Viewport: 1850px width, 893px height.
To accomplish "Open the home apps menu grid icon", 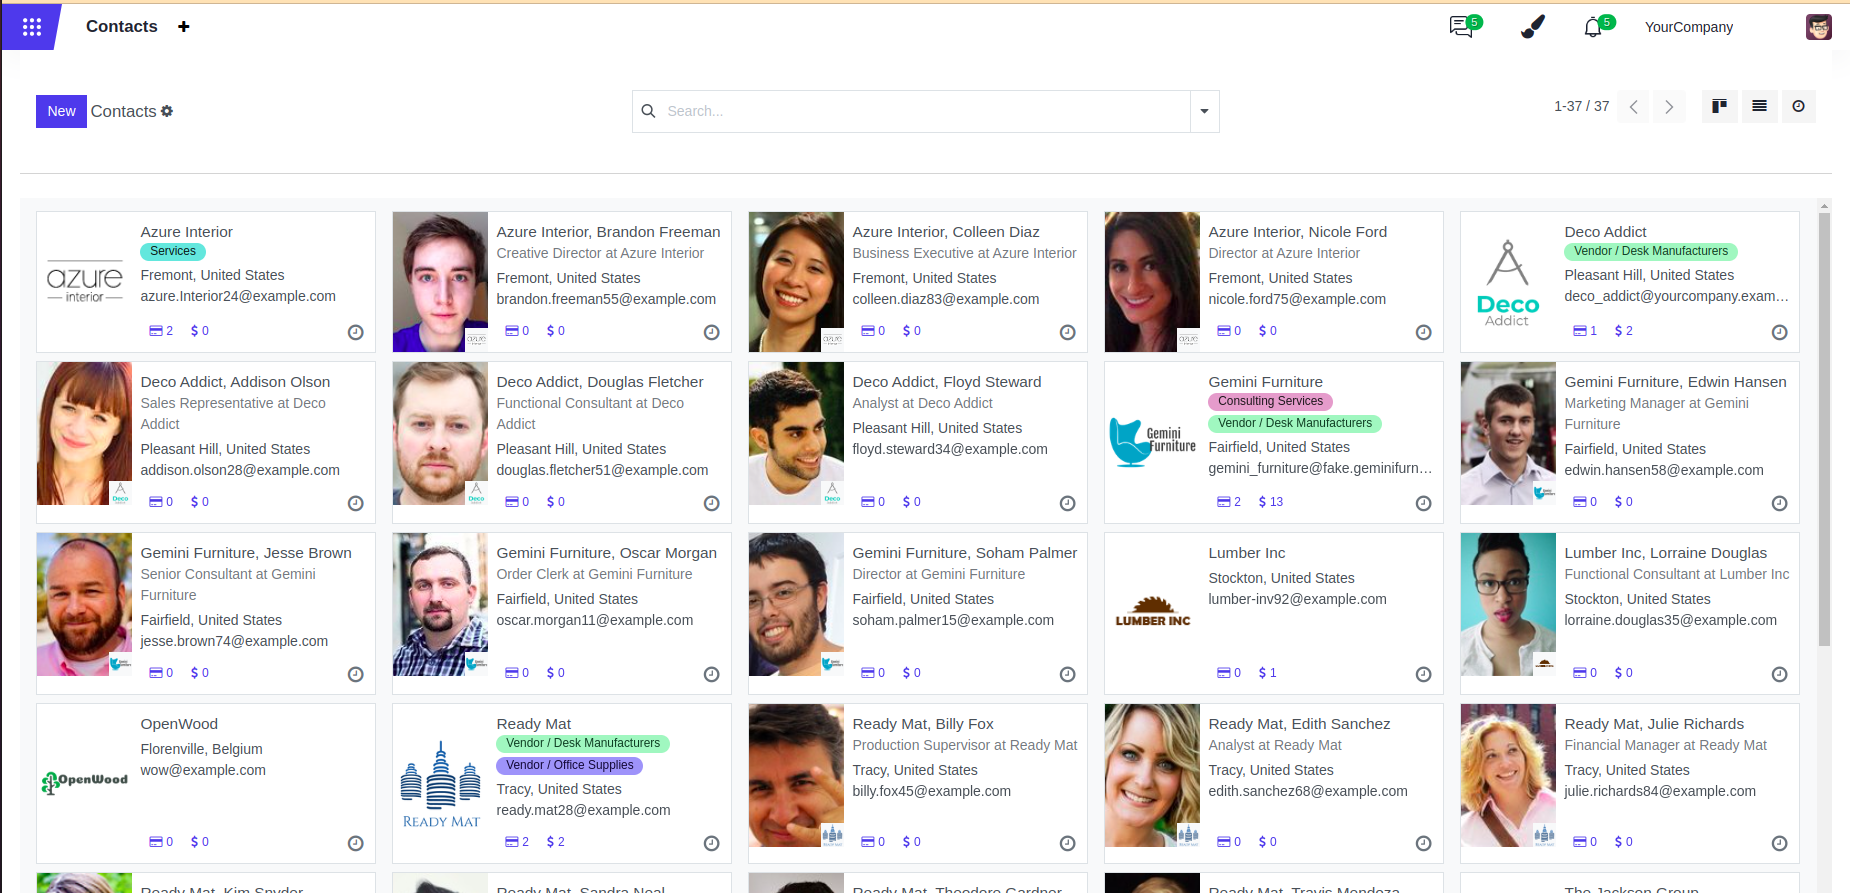I will click(x=31, y=27).
